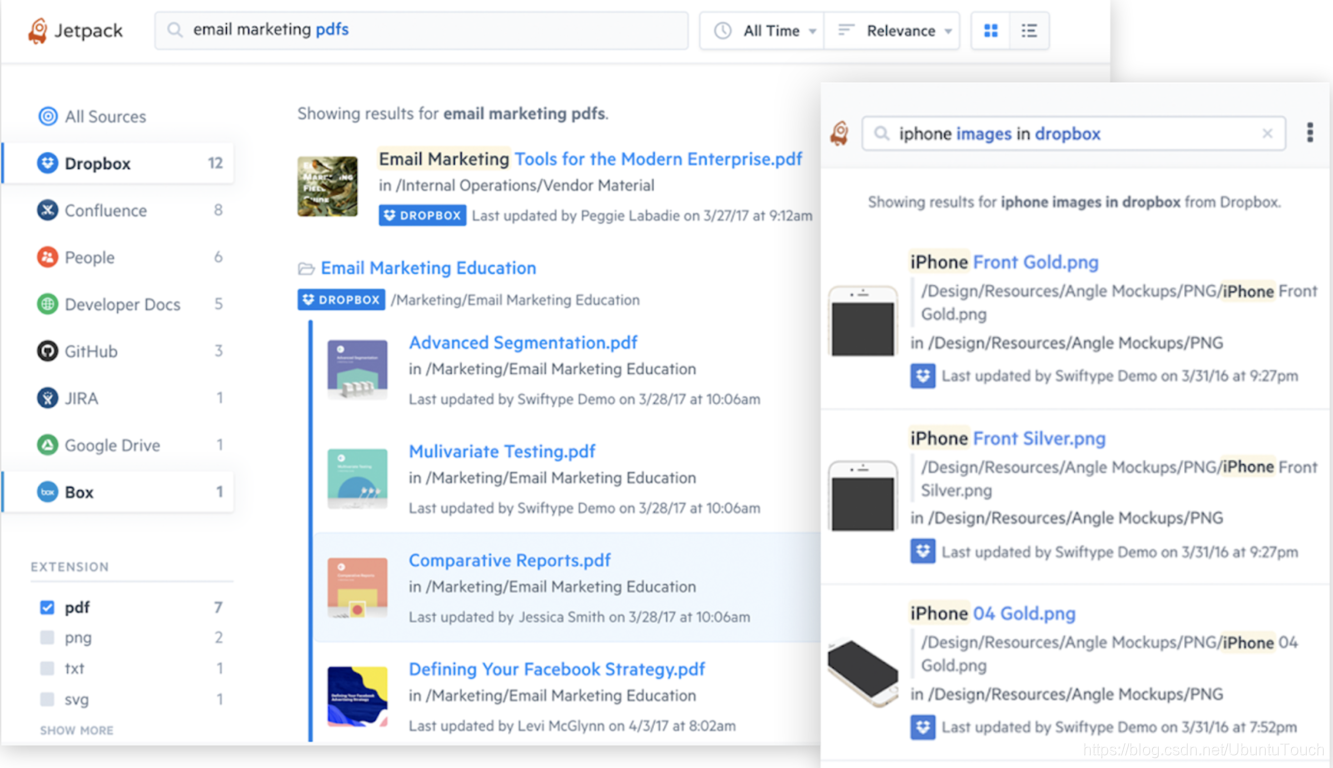Open Advanced Segmentation.pdf result
This screenshot has width=1333, height=768.
click(x=523, y=342)
